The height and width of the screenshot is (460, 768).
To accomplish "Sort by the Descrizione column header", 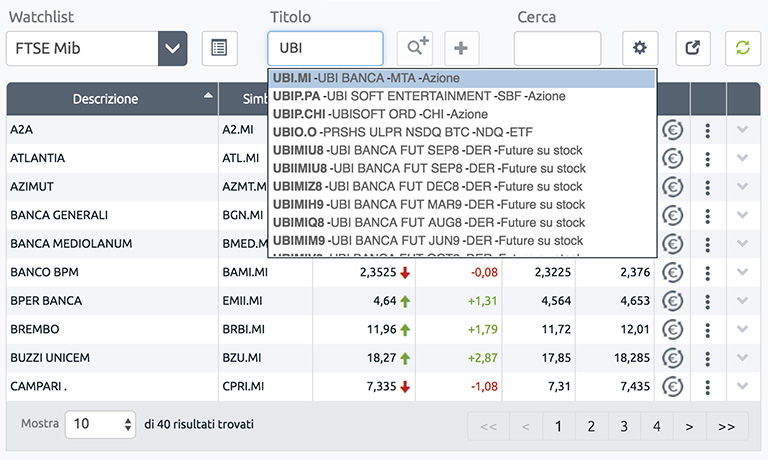I will (x=112, y=99).
